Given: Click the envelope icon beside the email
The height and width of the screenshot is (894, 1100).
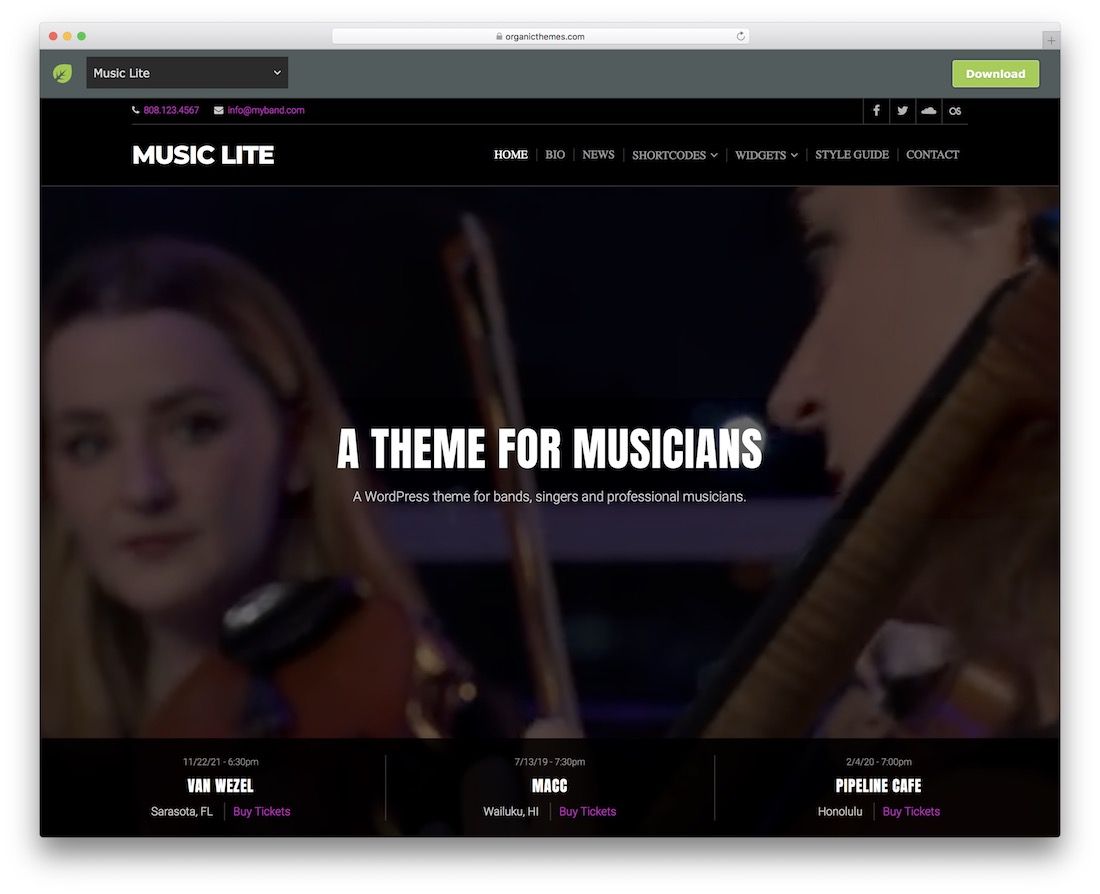Looking at the screenshot, I should pos(218,111).
